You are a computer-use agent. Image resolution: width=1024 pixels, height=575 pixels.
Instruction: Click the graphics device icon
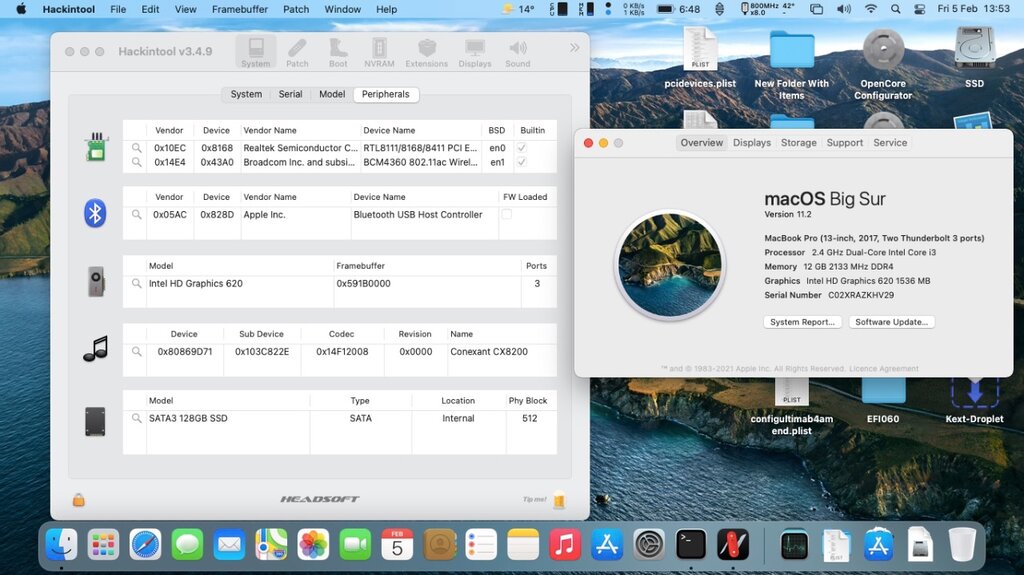point(96,282)
